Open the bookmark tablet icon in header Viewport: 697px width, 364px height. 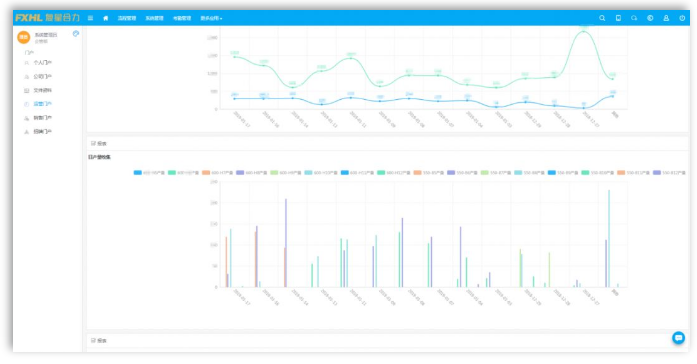pyautogui.click(x=618, y=18)
